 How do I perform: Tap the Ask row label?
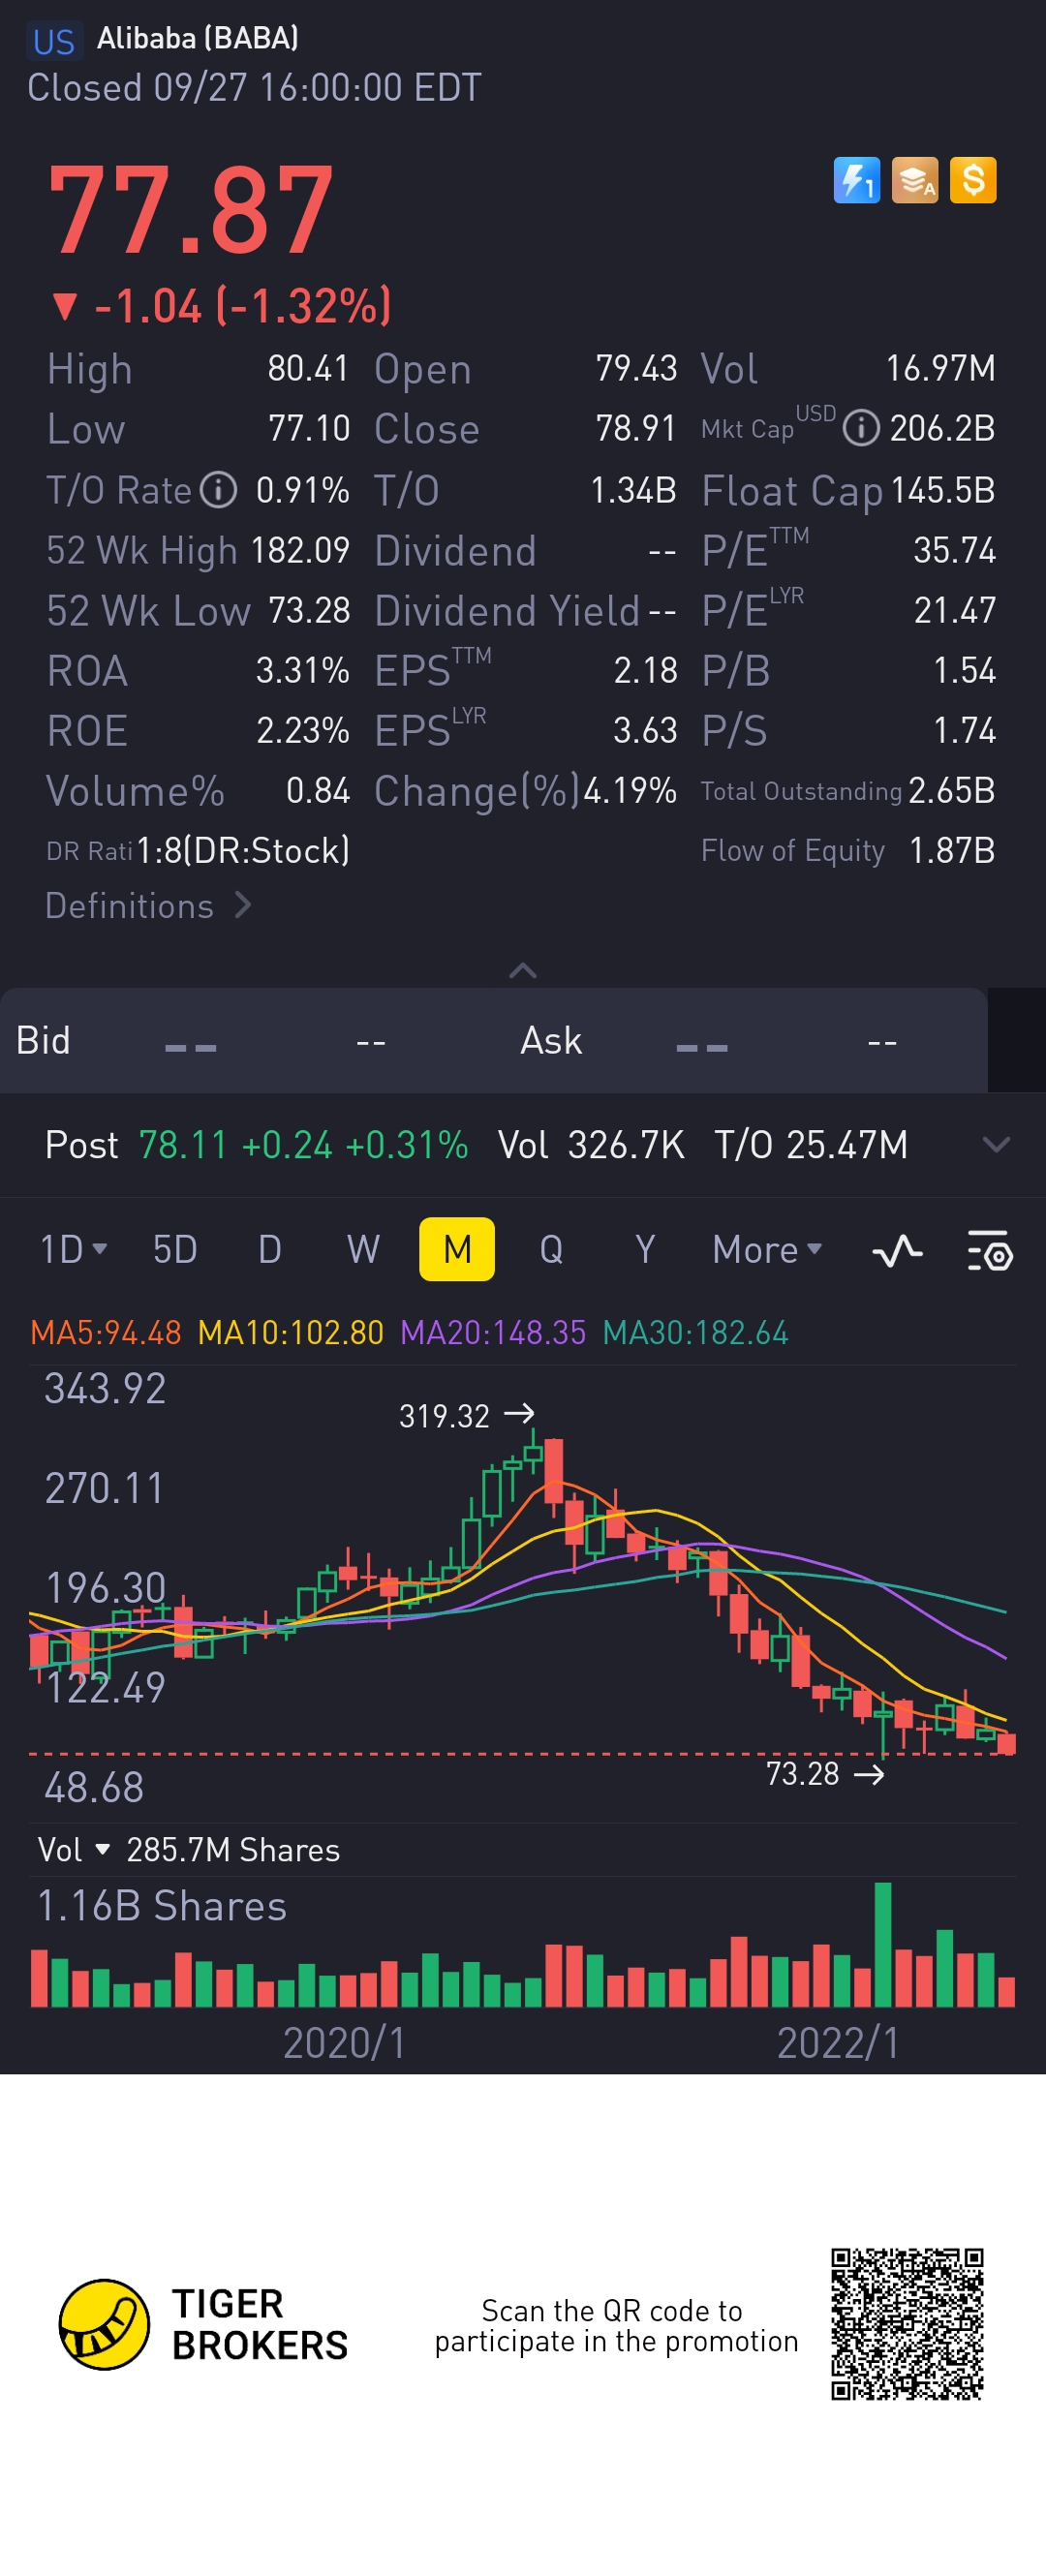pos(551,1040)
